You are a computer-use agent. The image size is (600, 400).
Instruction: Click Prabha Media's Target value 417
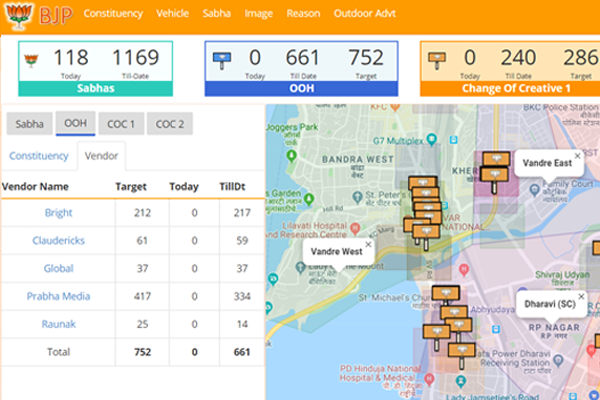tap(142, 296)
